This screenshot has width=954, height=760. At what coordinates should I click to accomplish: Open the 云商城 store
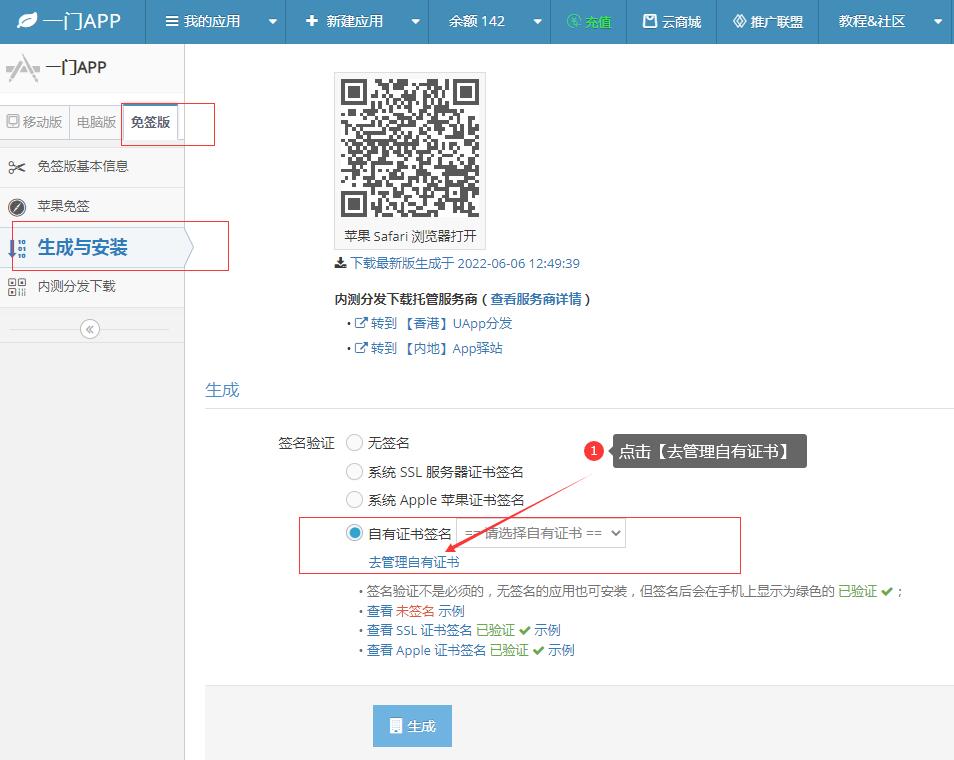click(x=672, y=22)
